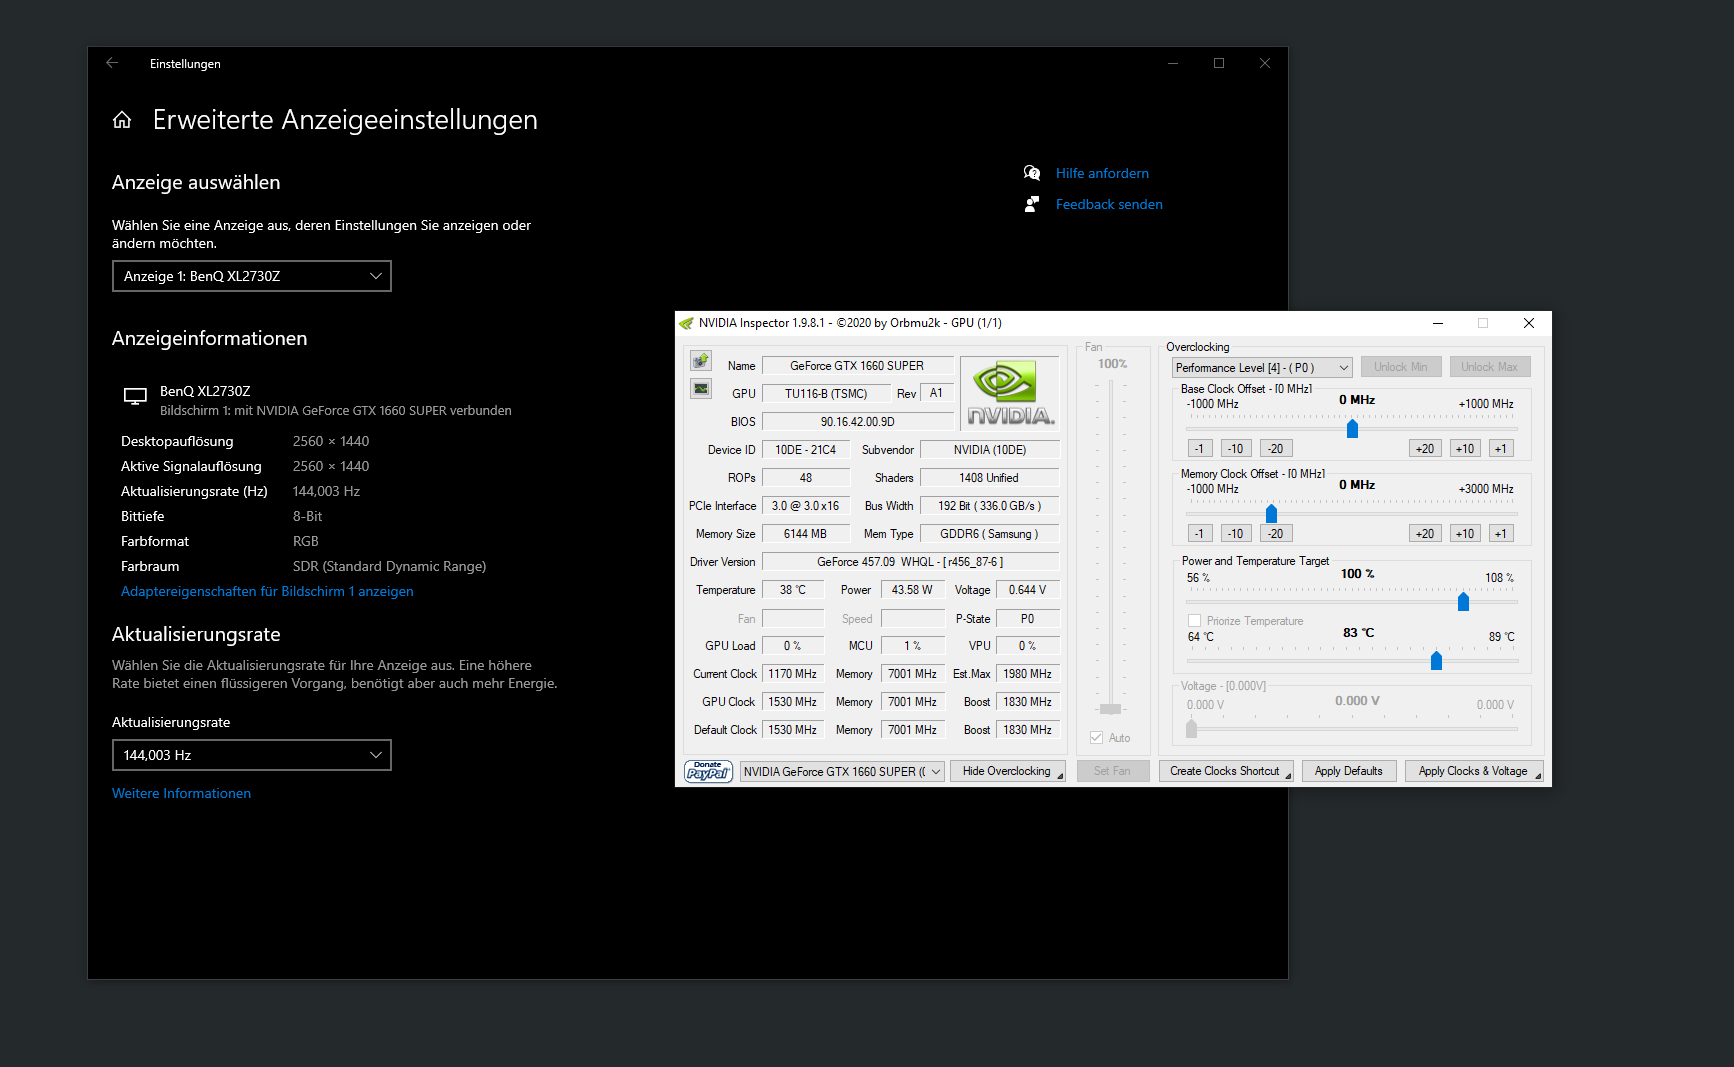Click the NVIDIA Inspector title bar icon
Image resolution: width=1734 pixels, height=1067 pixels.
click(686, 323)
